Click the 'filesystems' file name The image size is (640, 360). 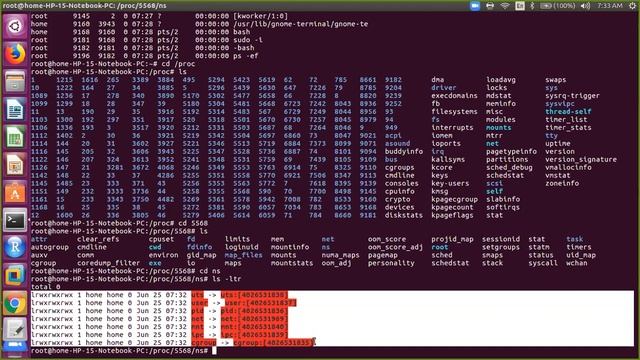(x=454, y=112)
